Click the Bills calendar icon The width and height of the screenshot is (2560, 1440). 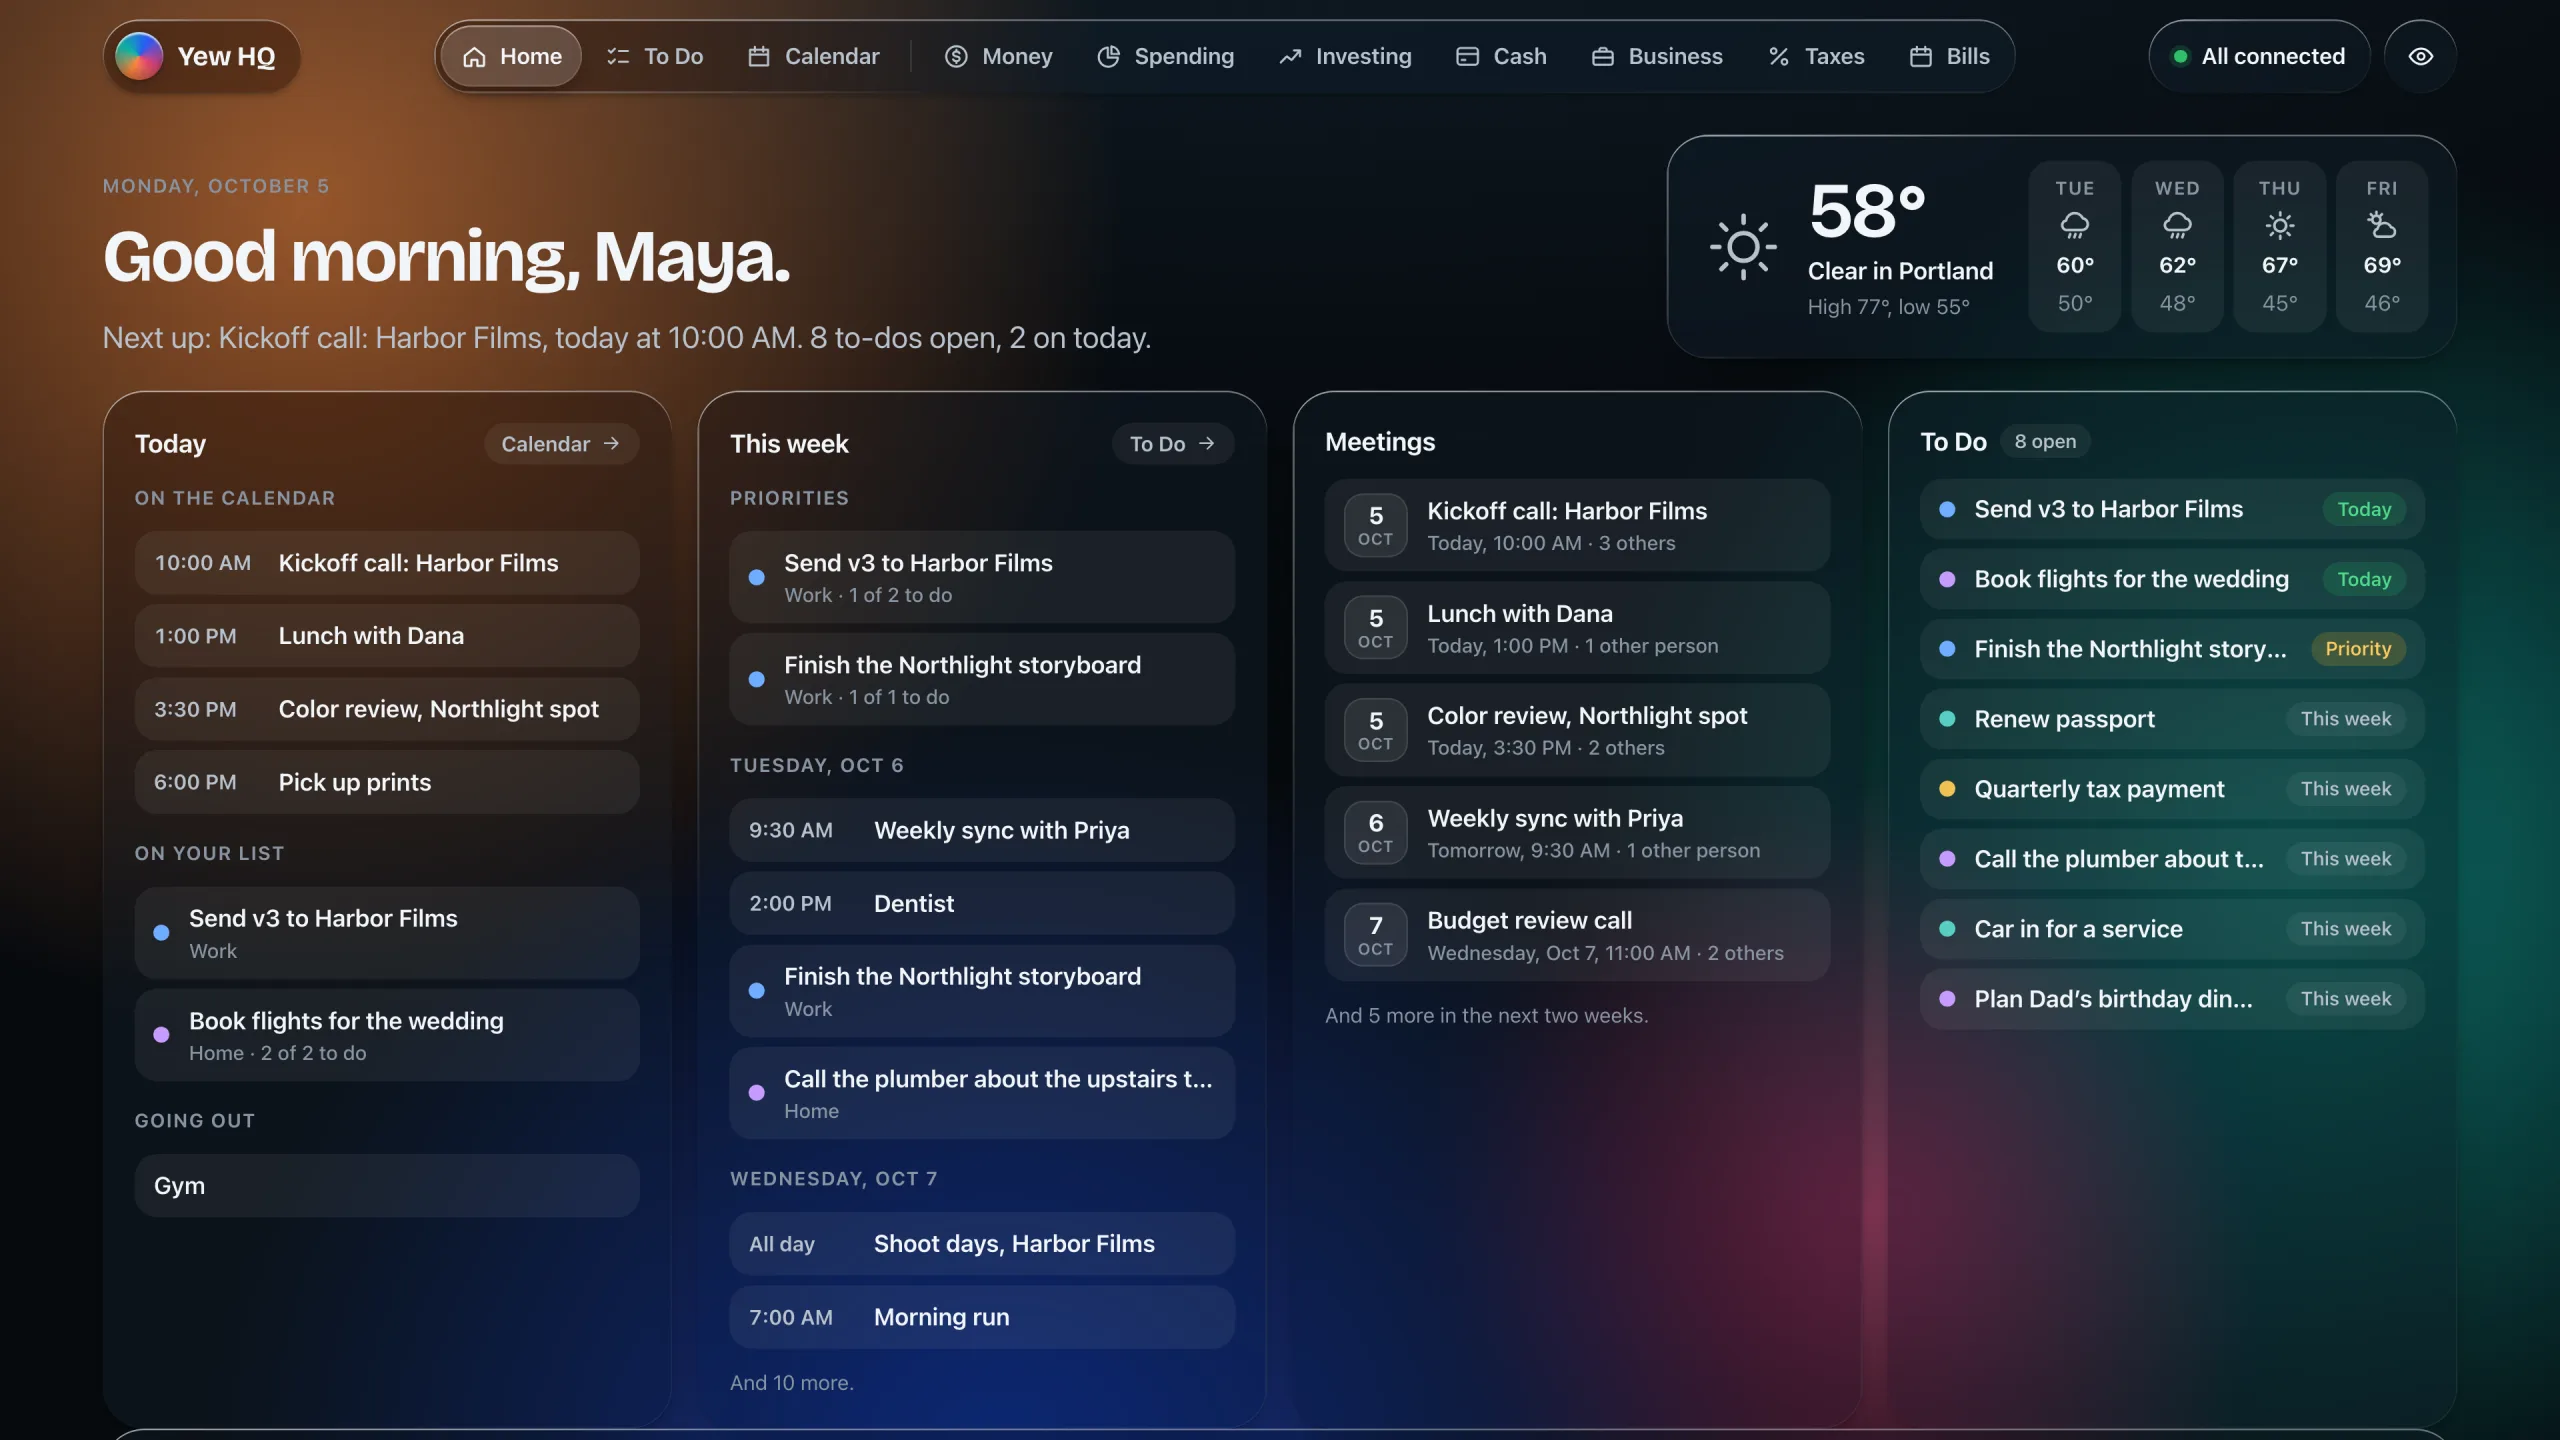pos(1920,57)
